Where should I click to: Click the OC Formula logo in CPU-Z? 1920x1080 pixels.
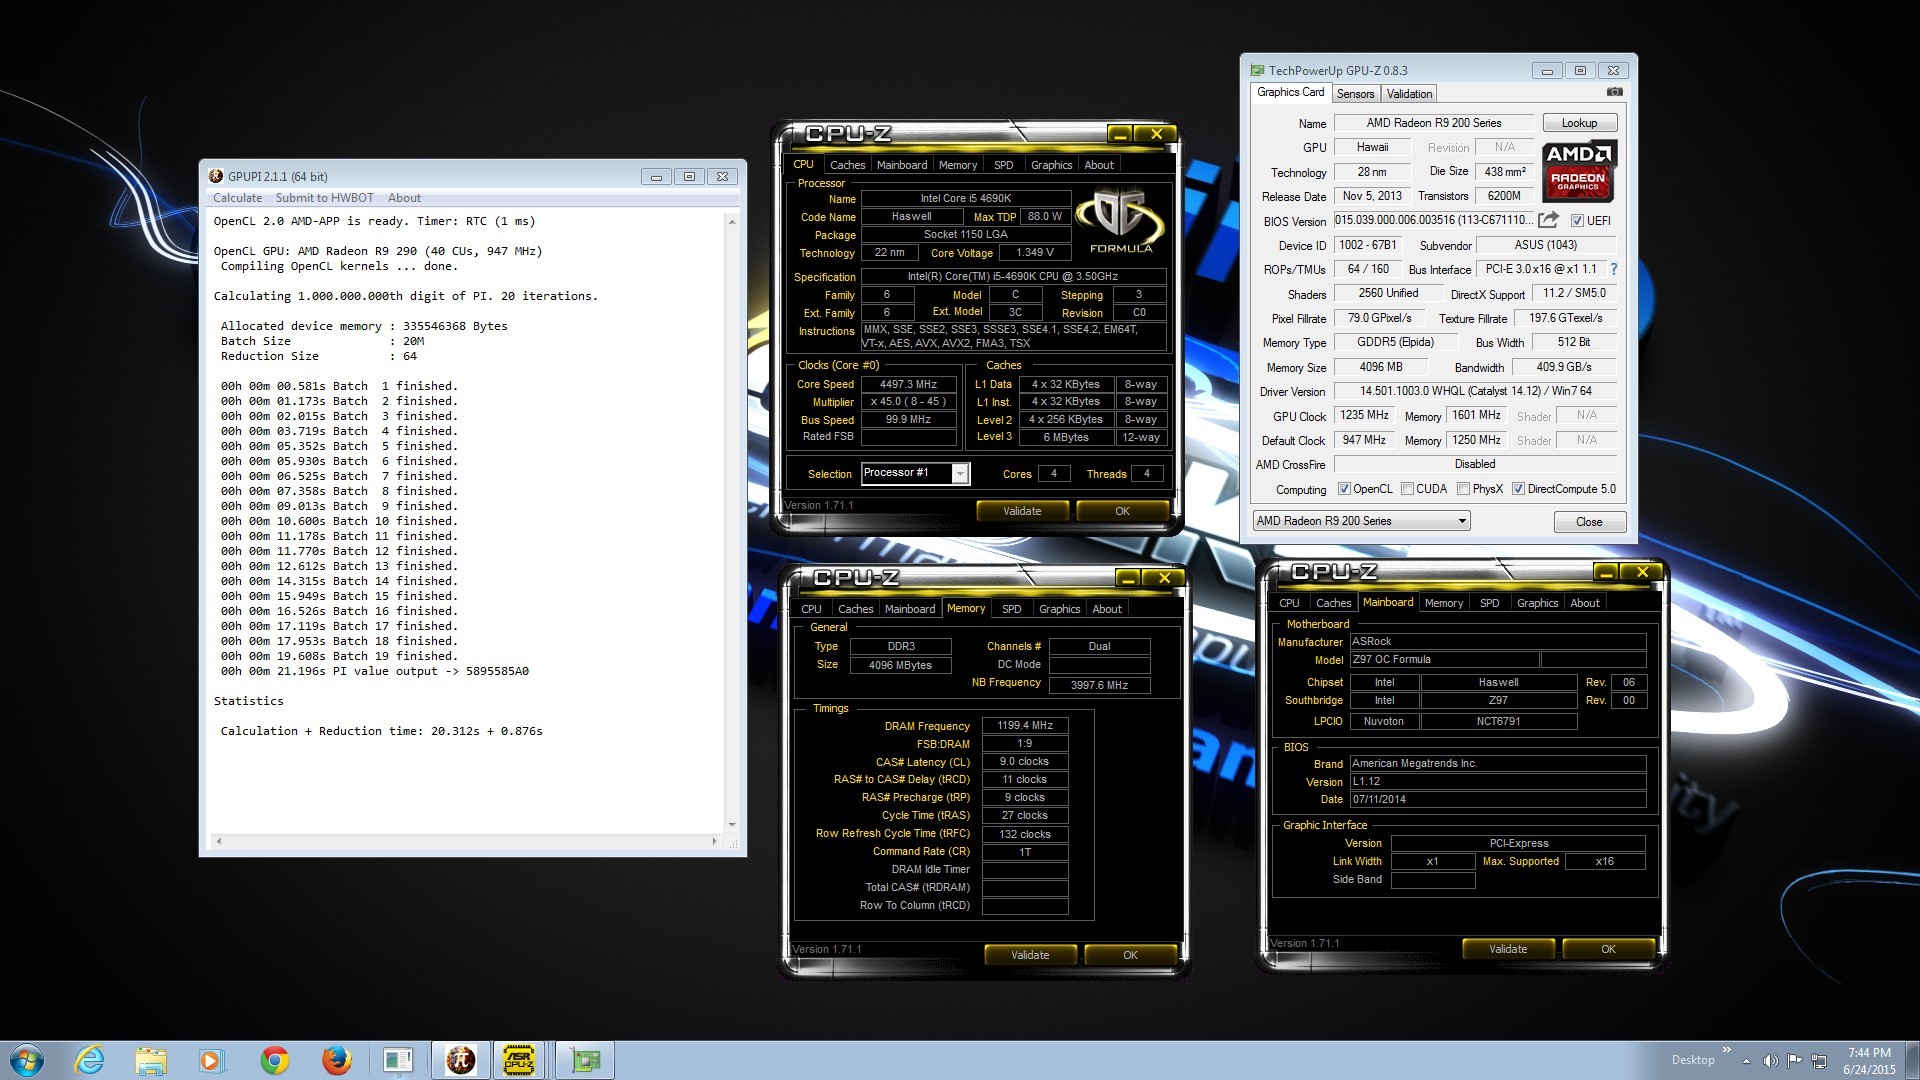(1120, 219)
